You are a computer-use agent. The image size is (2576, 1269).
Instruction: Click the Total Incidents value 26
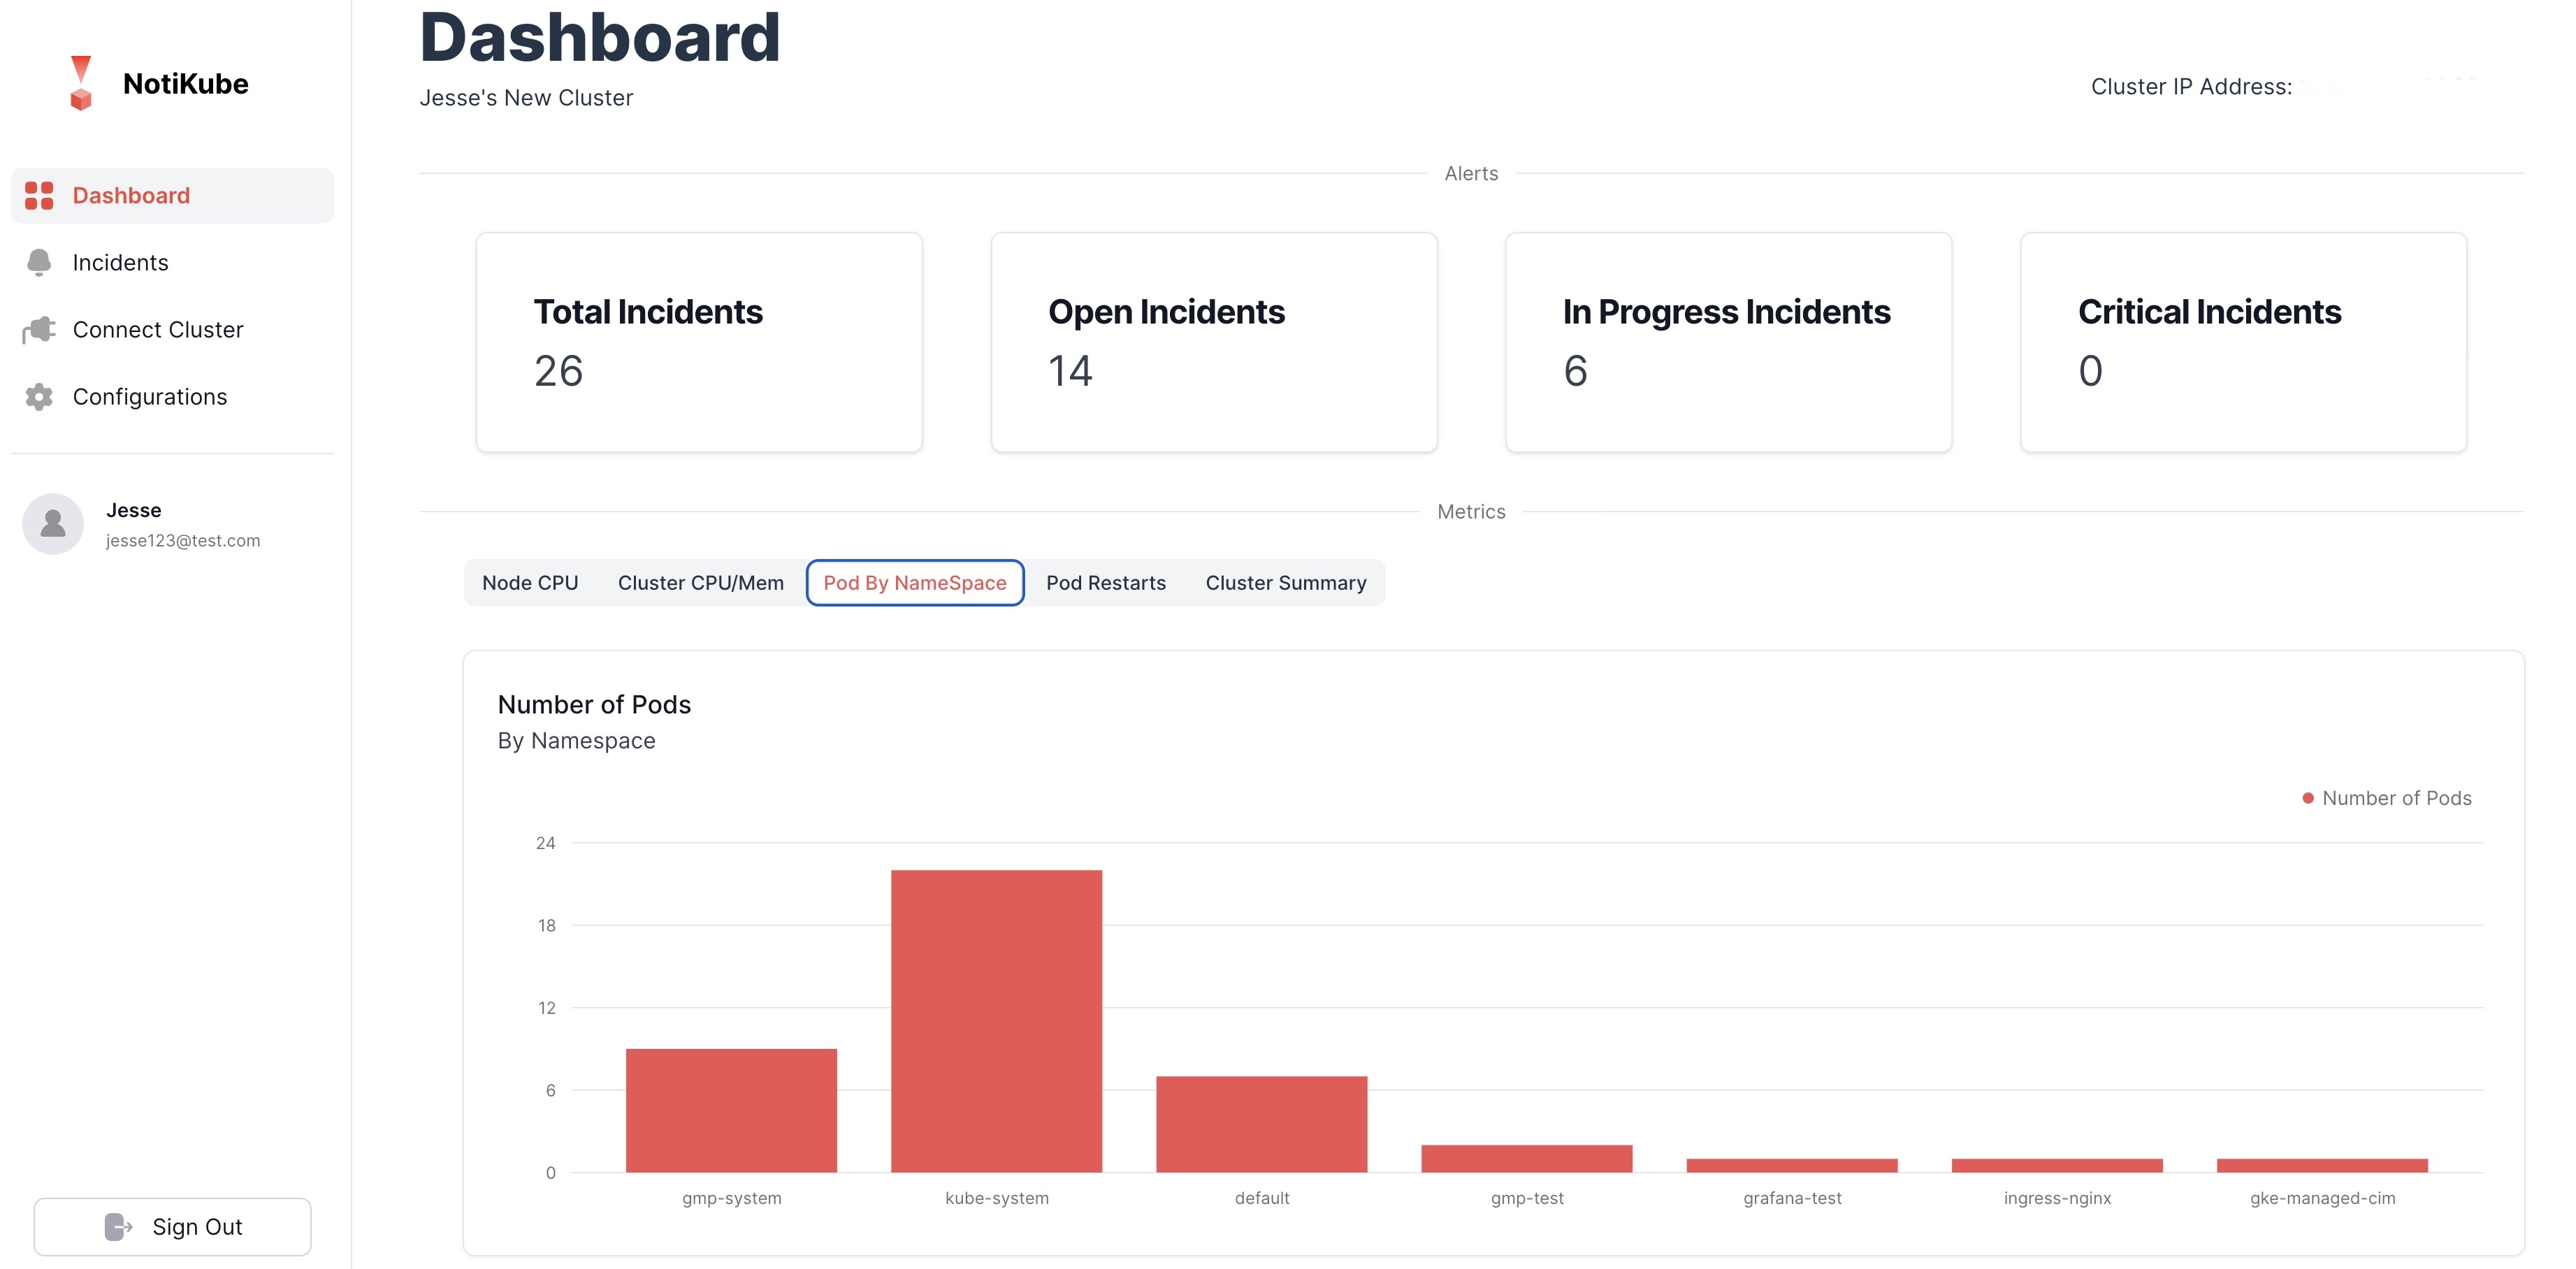[558, 371]
